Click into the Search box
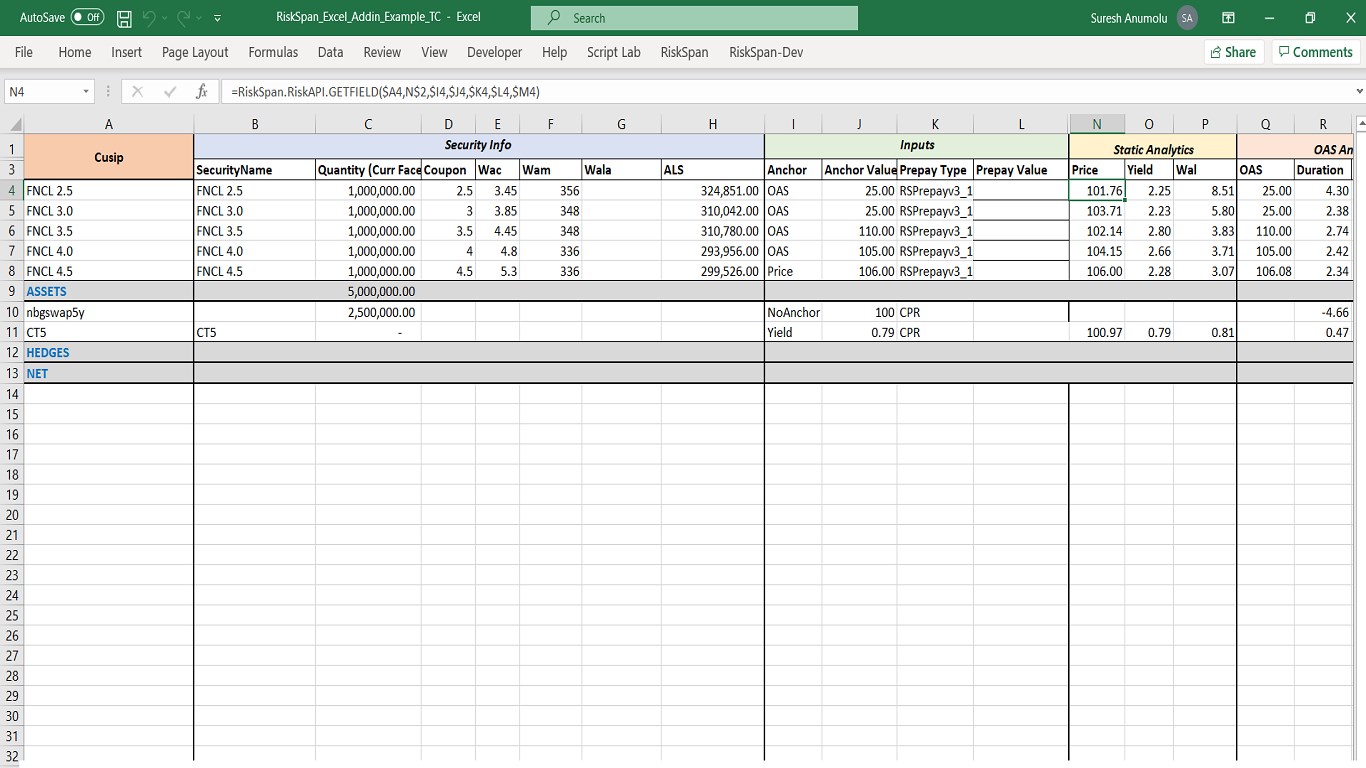Screen dimensions: 1366x768 (x=694, y=18)
